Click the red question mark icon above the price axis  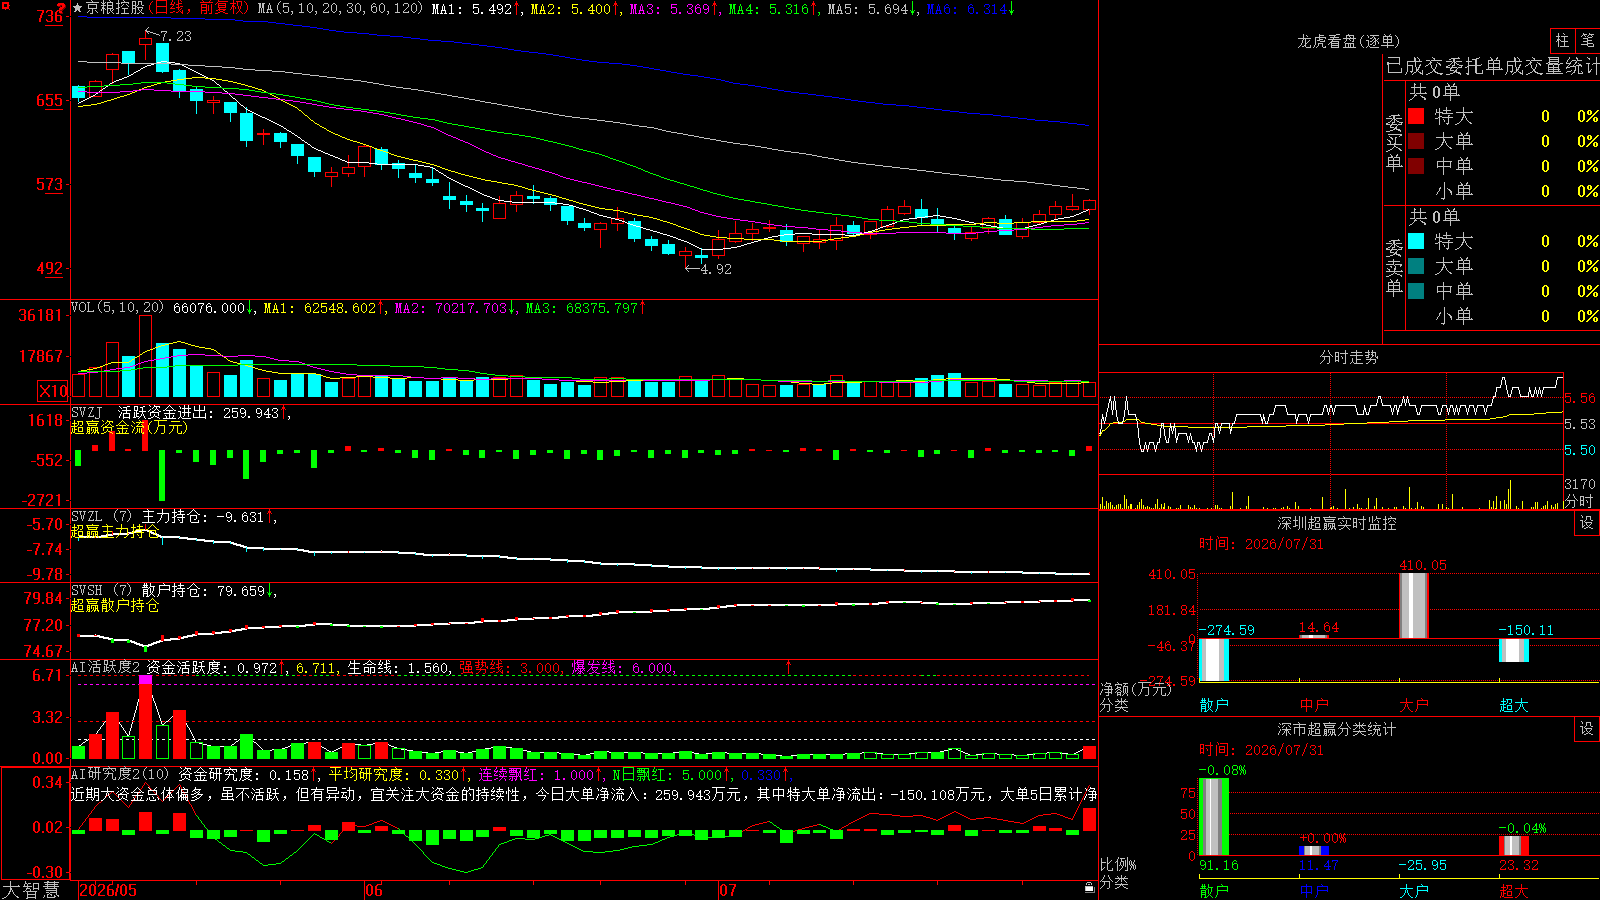(x=62, y=8)
